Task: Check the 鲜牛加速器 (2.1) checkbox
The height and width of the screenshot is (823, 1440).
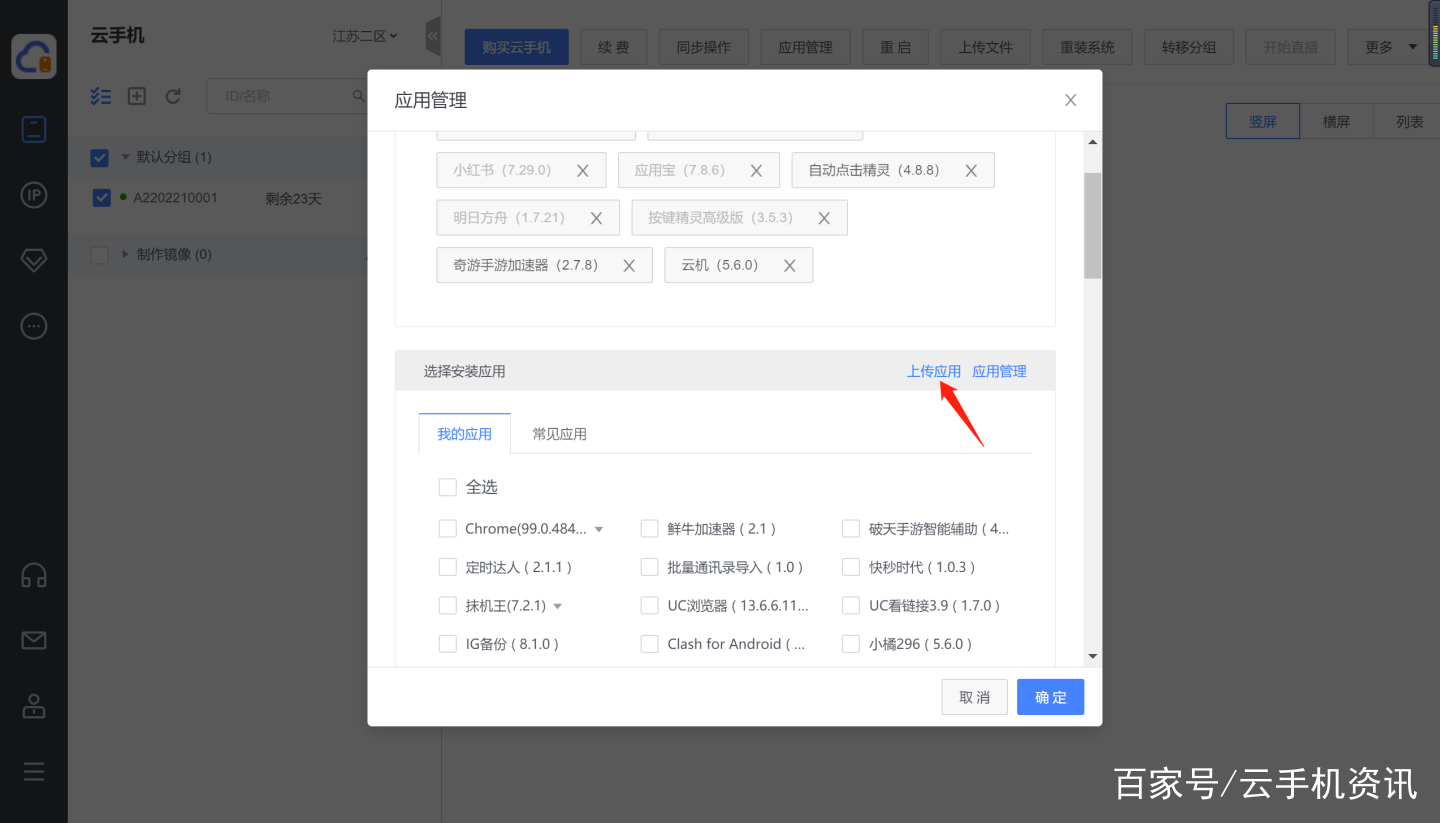Action: [x=650, y=528]
